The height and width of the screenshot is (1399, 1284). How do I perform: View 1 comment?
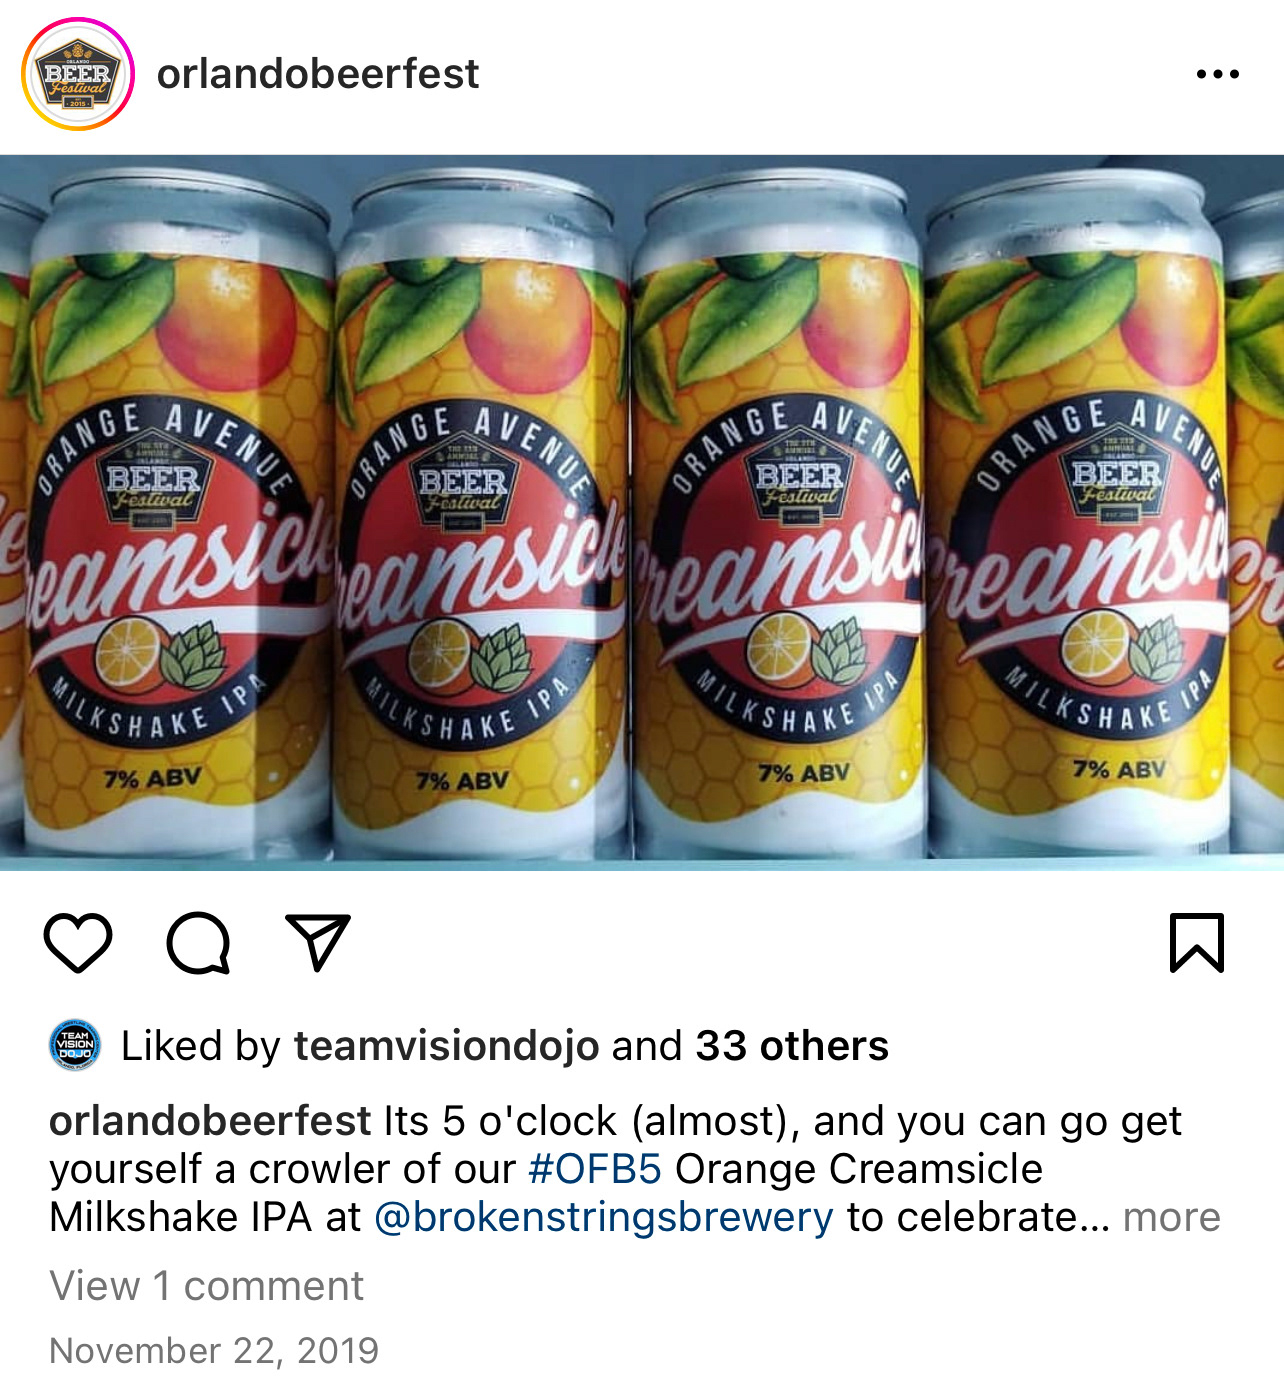coord(207,1286)
